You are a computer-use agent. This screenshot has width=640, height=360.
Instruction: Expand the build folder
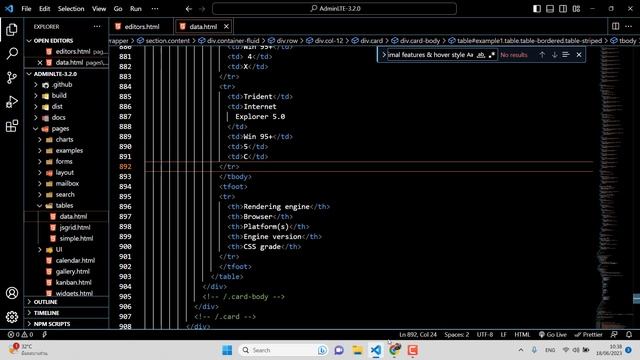[67, 96]
